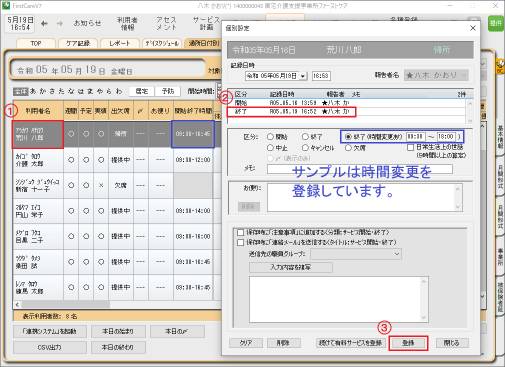Screen dimensions: 505x367
Task: Click the back arrow navigation icon
Action: (44, 23)
